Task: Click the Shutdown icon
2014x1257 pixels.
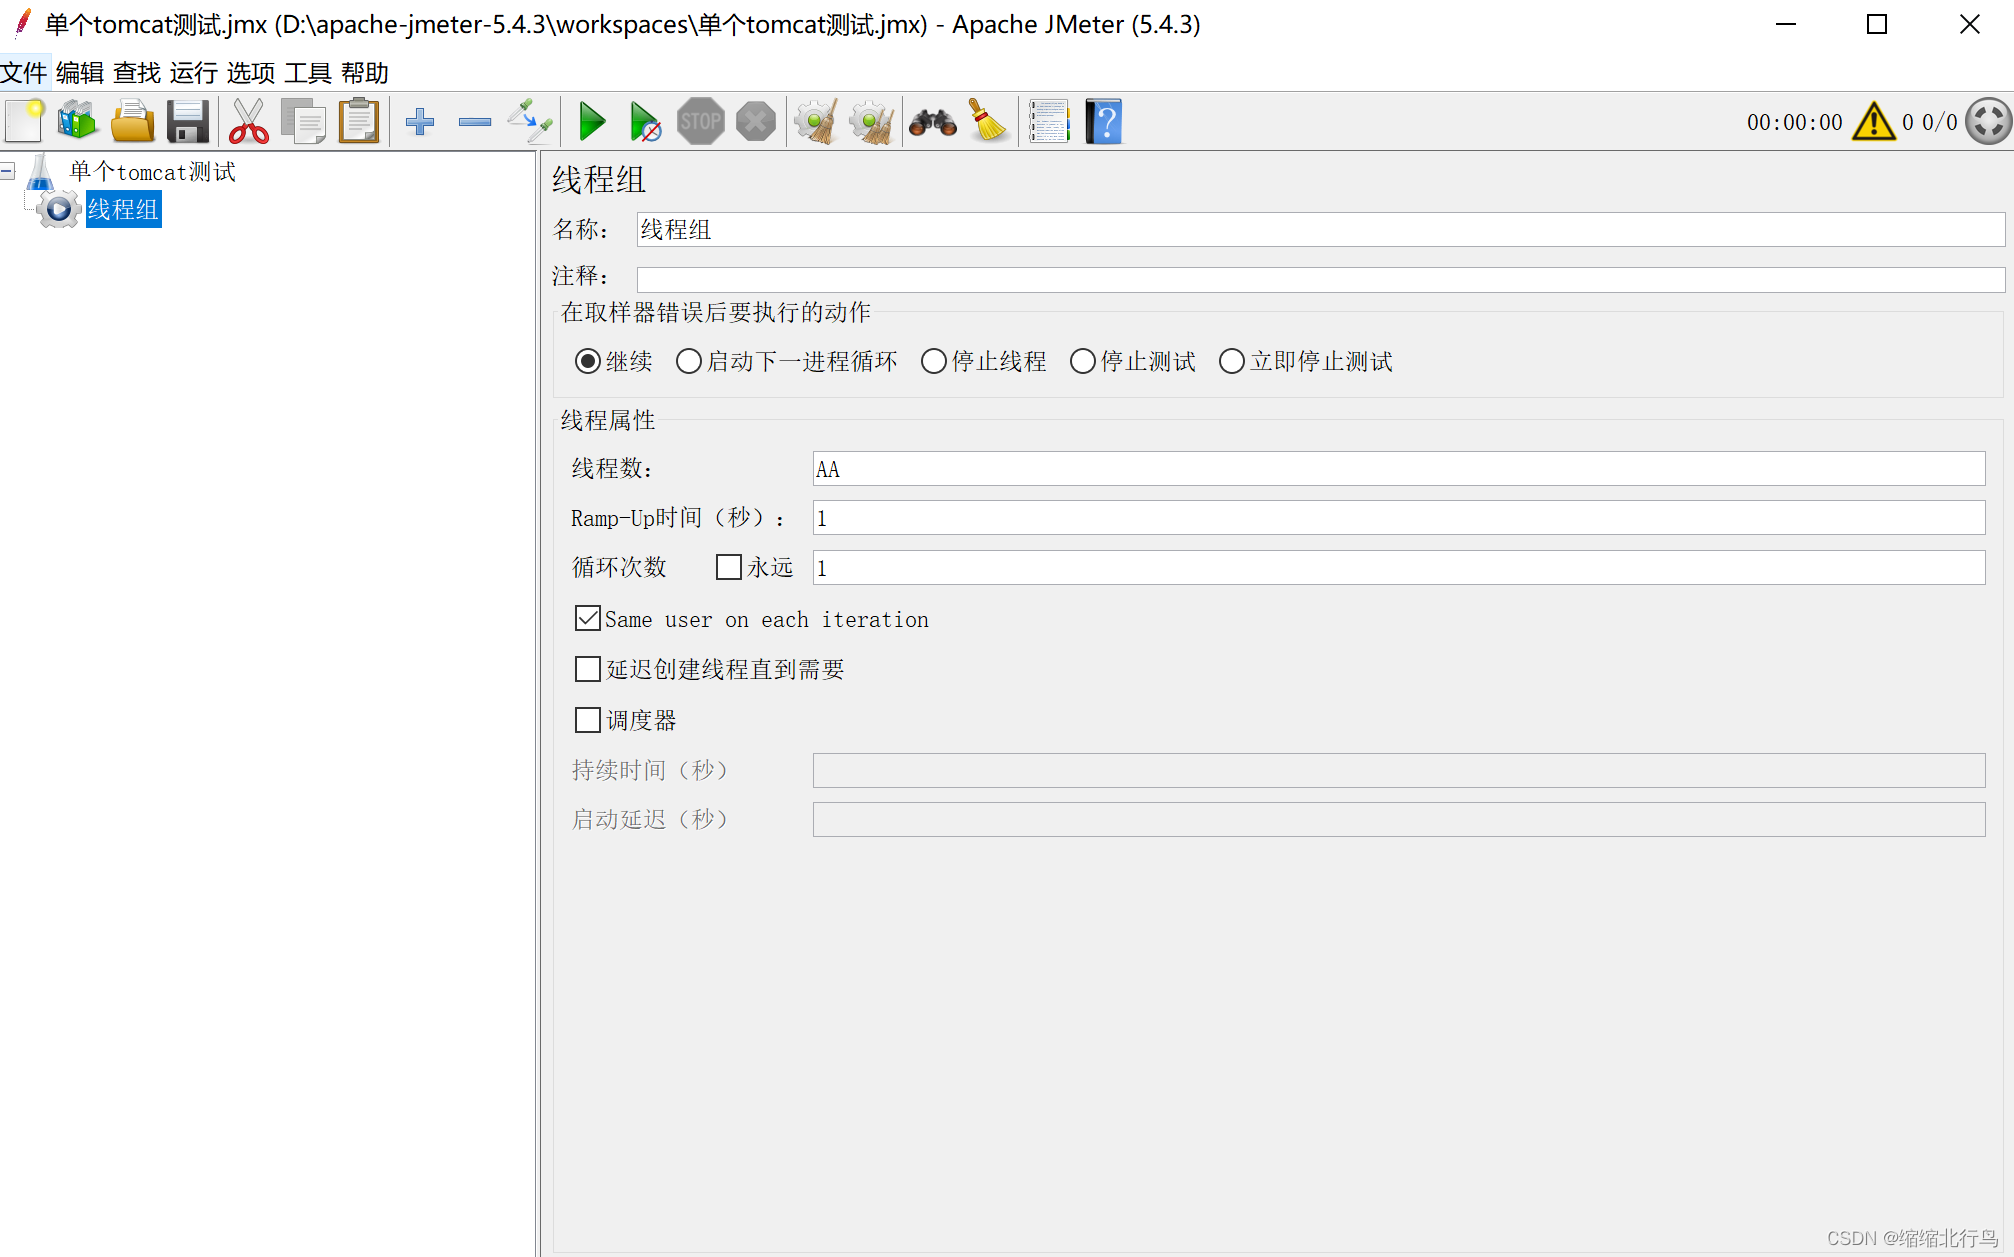Action: pyautogui.click(x=756, y=122)
